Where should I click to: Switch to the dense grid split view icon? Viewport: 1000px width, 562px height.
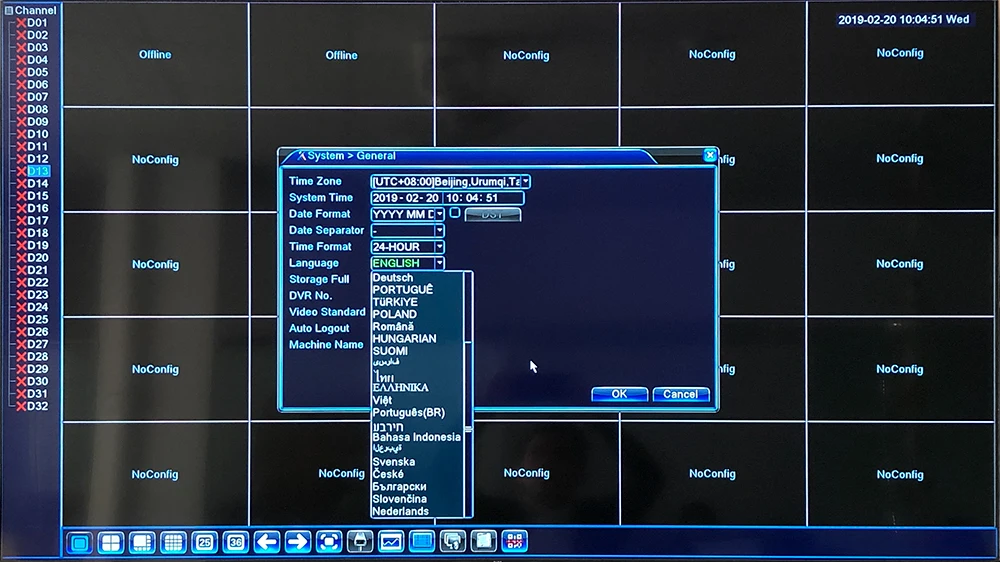[x=173, y=542]
